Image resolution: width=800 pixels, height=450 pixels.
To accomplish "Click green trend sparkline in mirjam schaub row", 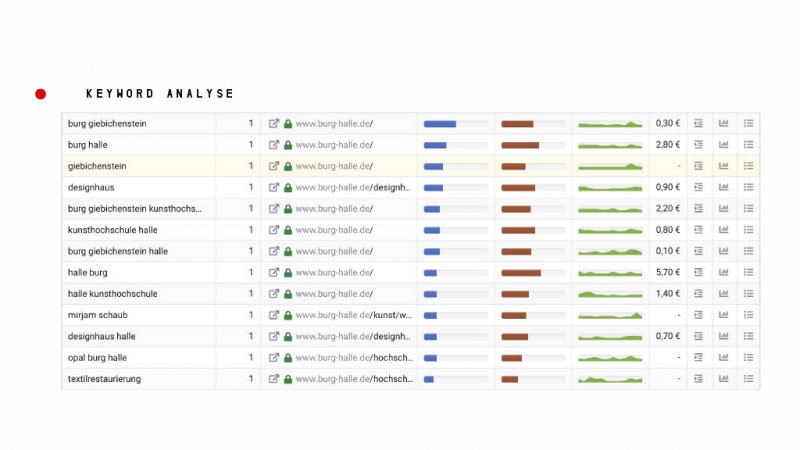I will point(610,315).
